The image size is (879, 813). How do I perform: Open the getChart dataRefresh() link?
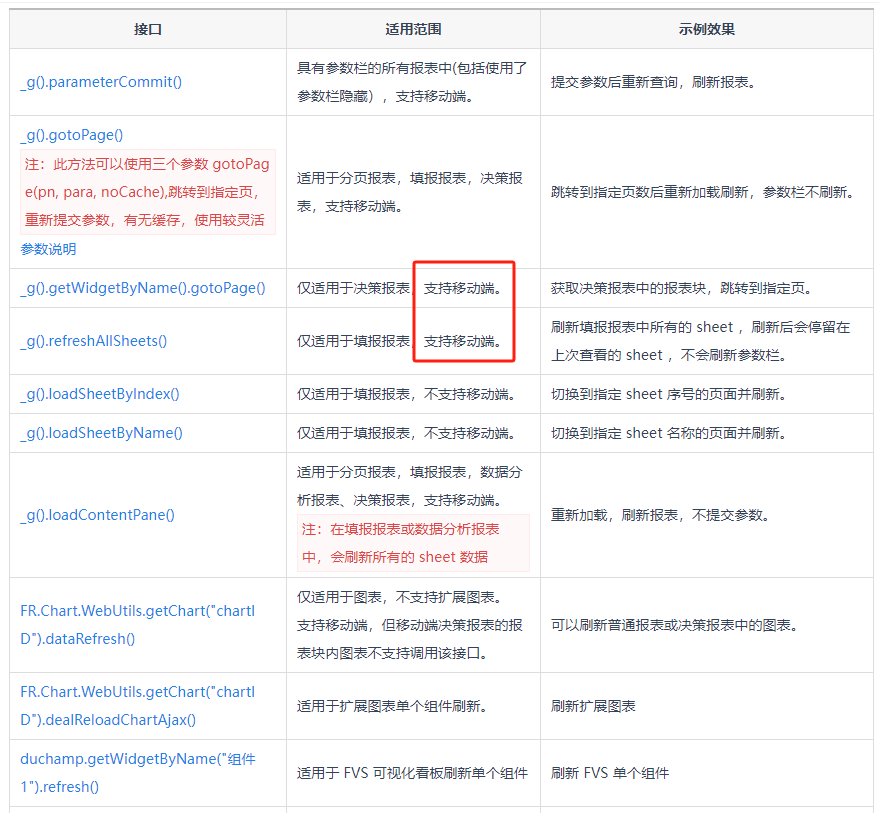point(137,625)
